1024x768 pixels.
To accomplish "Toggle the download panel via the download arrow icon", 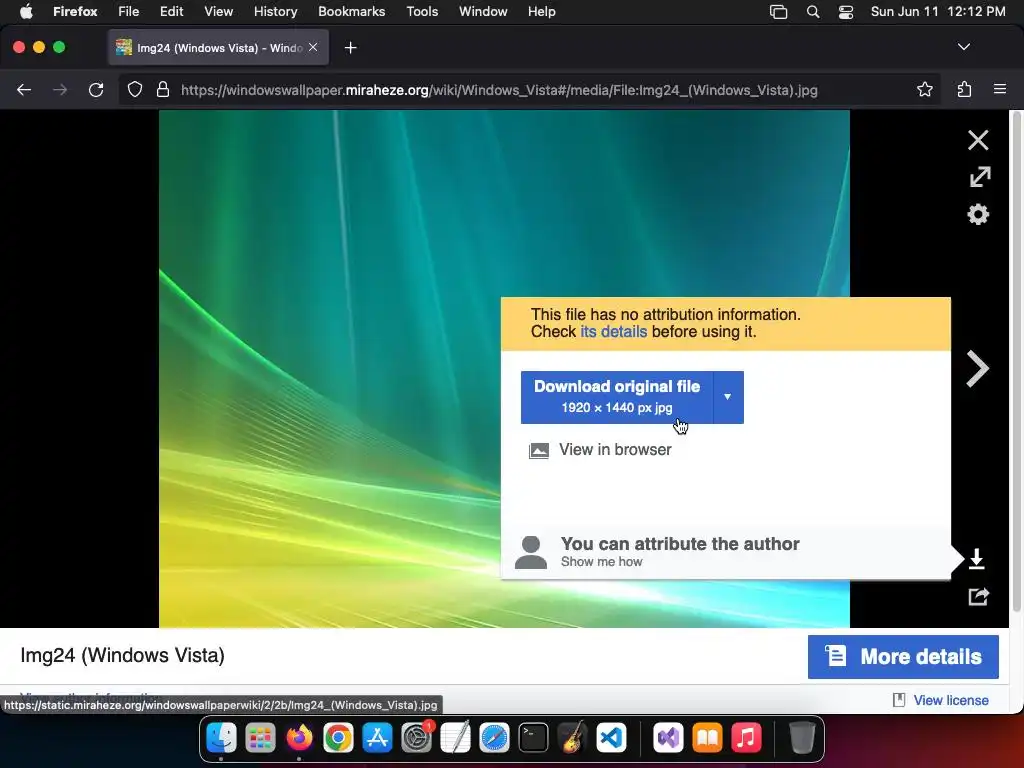I will pyautogui.click(x=976, y=559).
